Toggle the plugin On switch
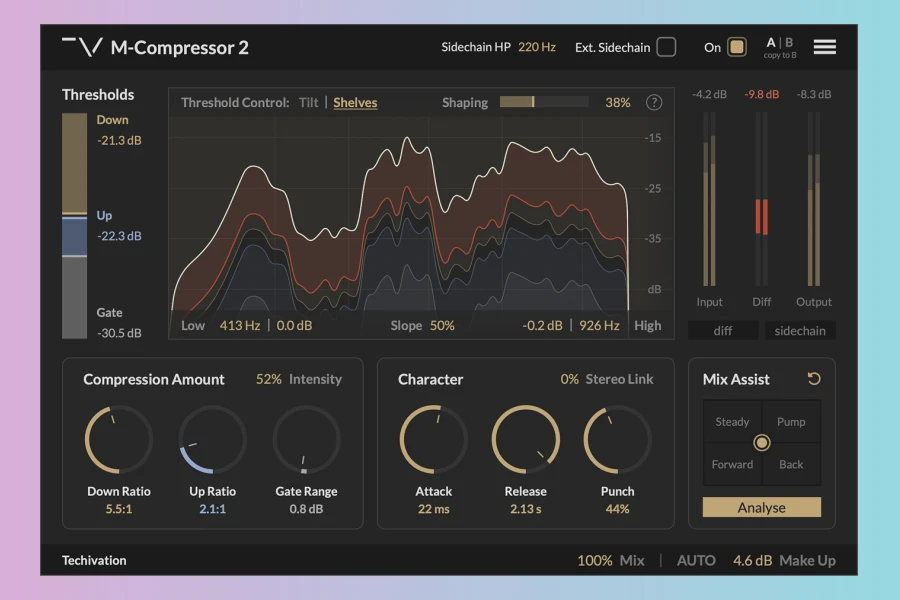Viewport: 900px width, 600px height. 737,47
